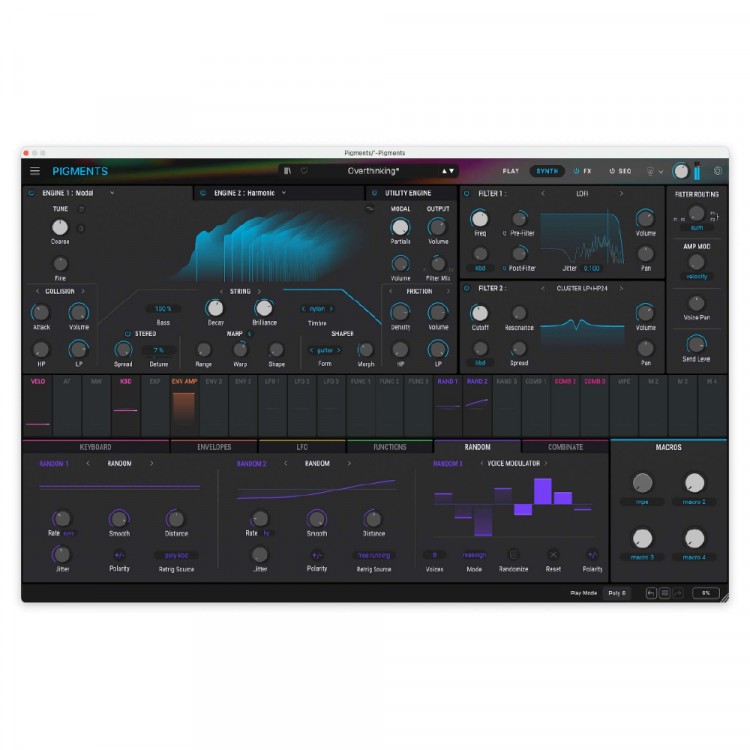Toggle Utility Engine power button

(x=375, y=193)
